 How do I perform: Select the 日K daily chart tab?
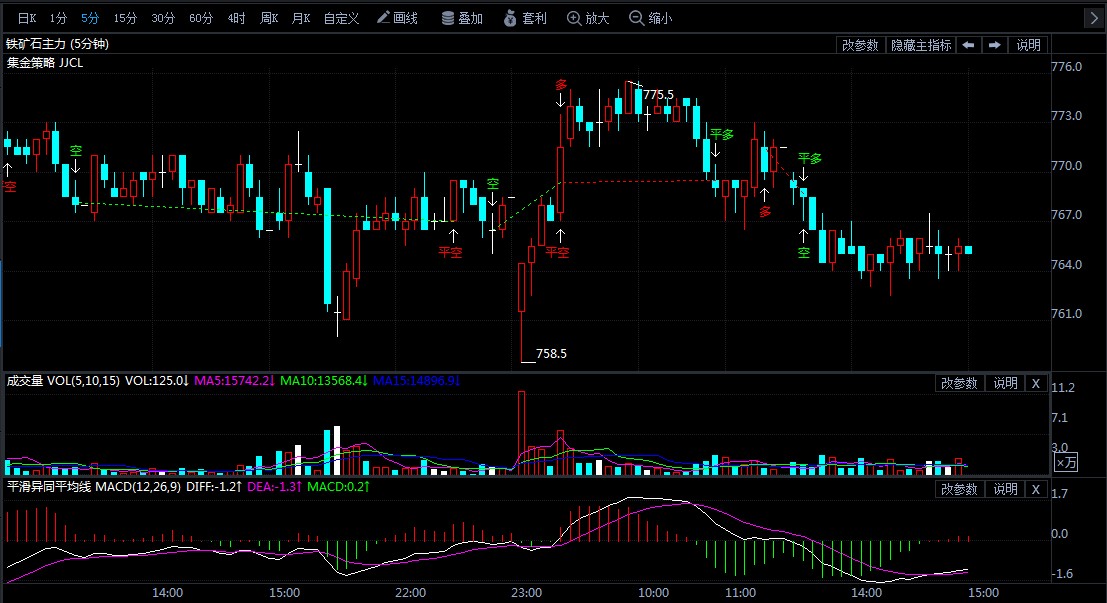point(26,18)
